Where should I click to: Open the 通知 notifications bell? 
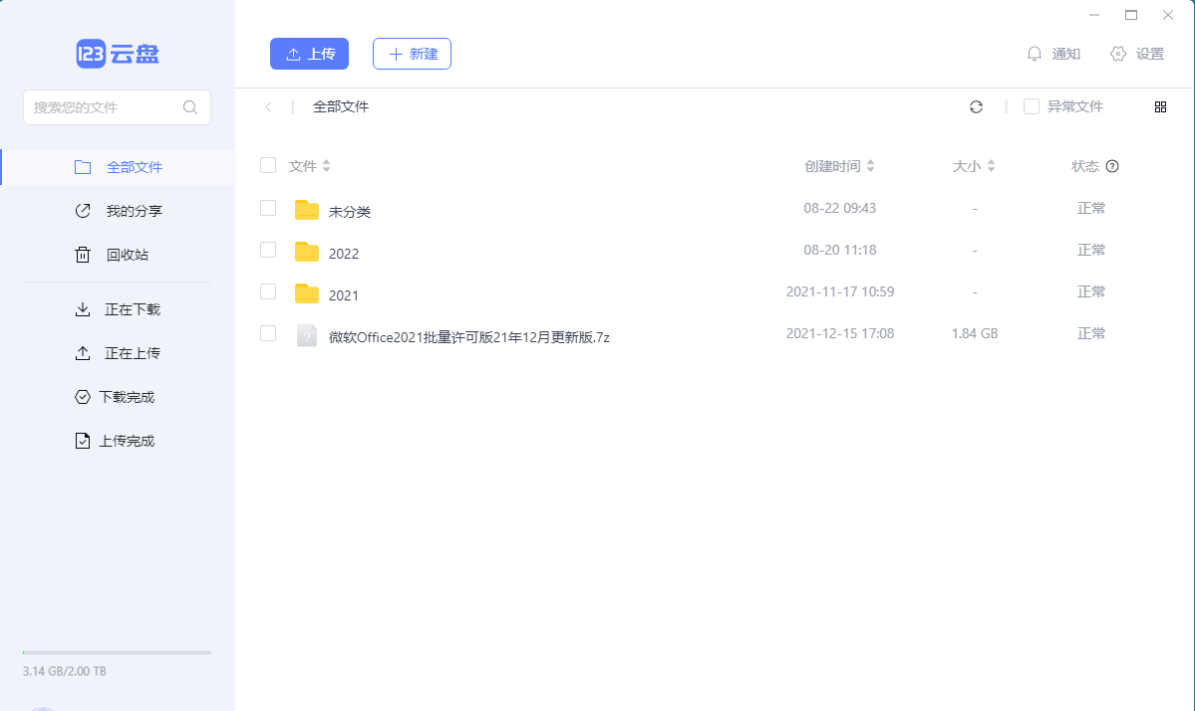[x=1034, y=54]
